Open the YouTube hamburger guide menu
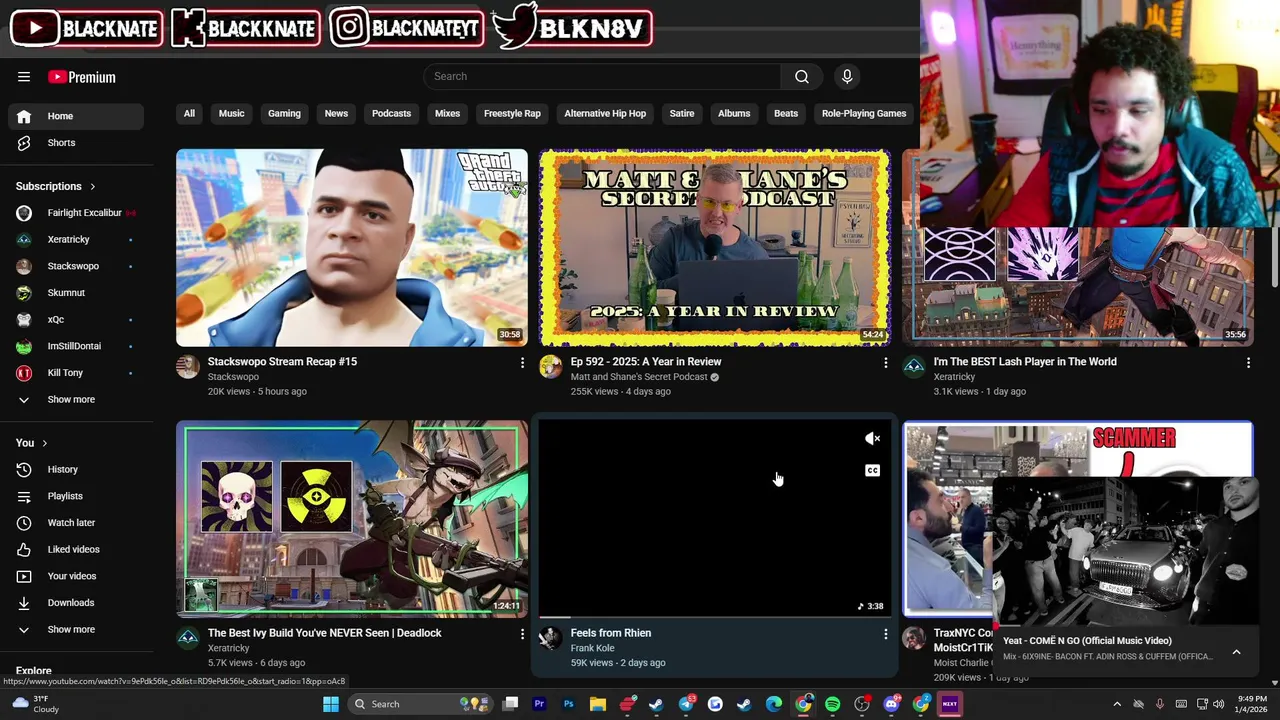1280x720 pixels. [24, 77]
